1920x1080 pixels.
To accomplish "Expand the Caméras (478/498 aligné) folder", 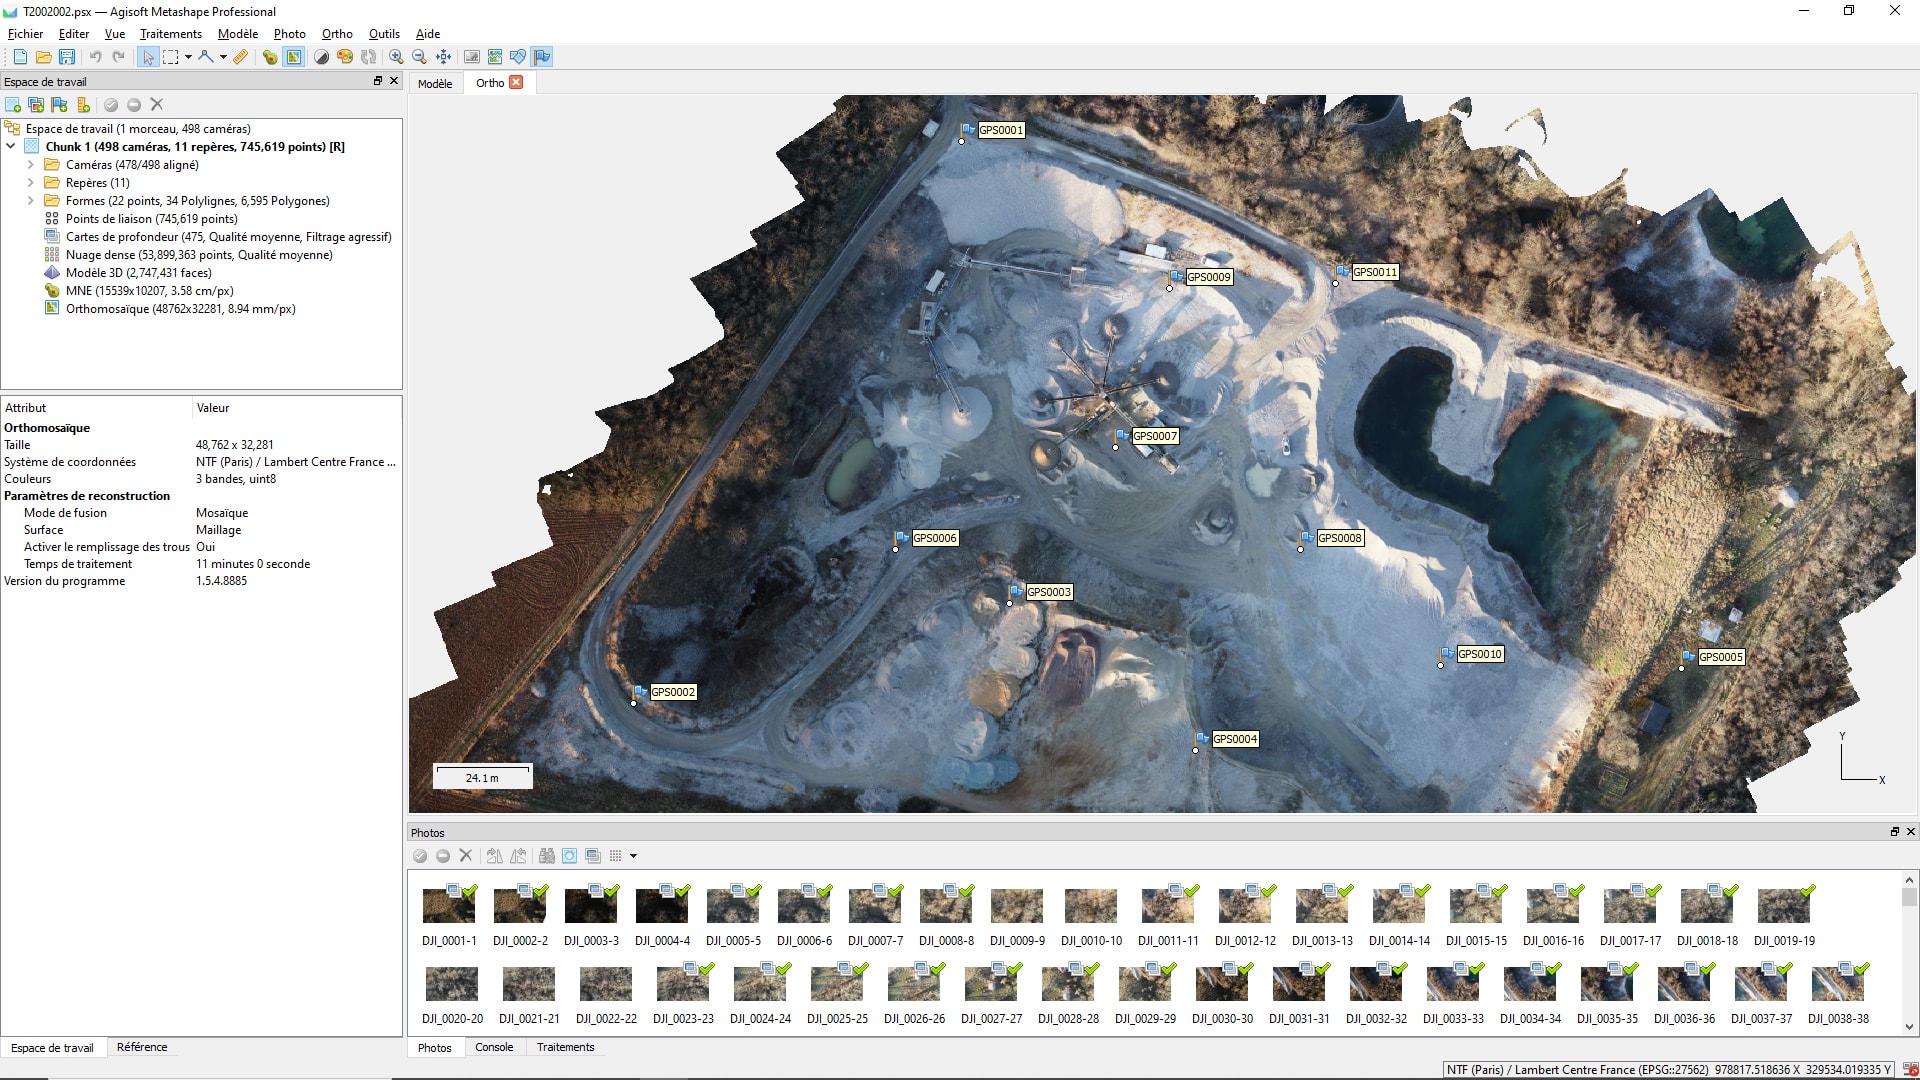I will click(31, 165).
